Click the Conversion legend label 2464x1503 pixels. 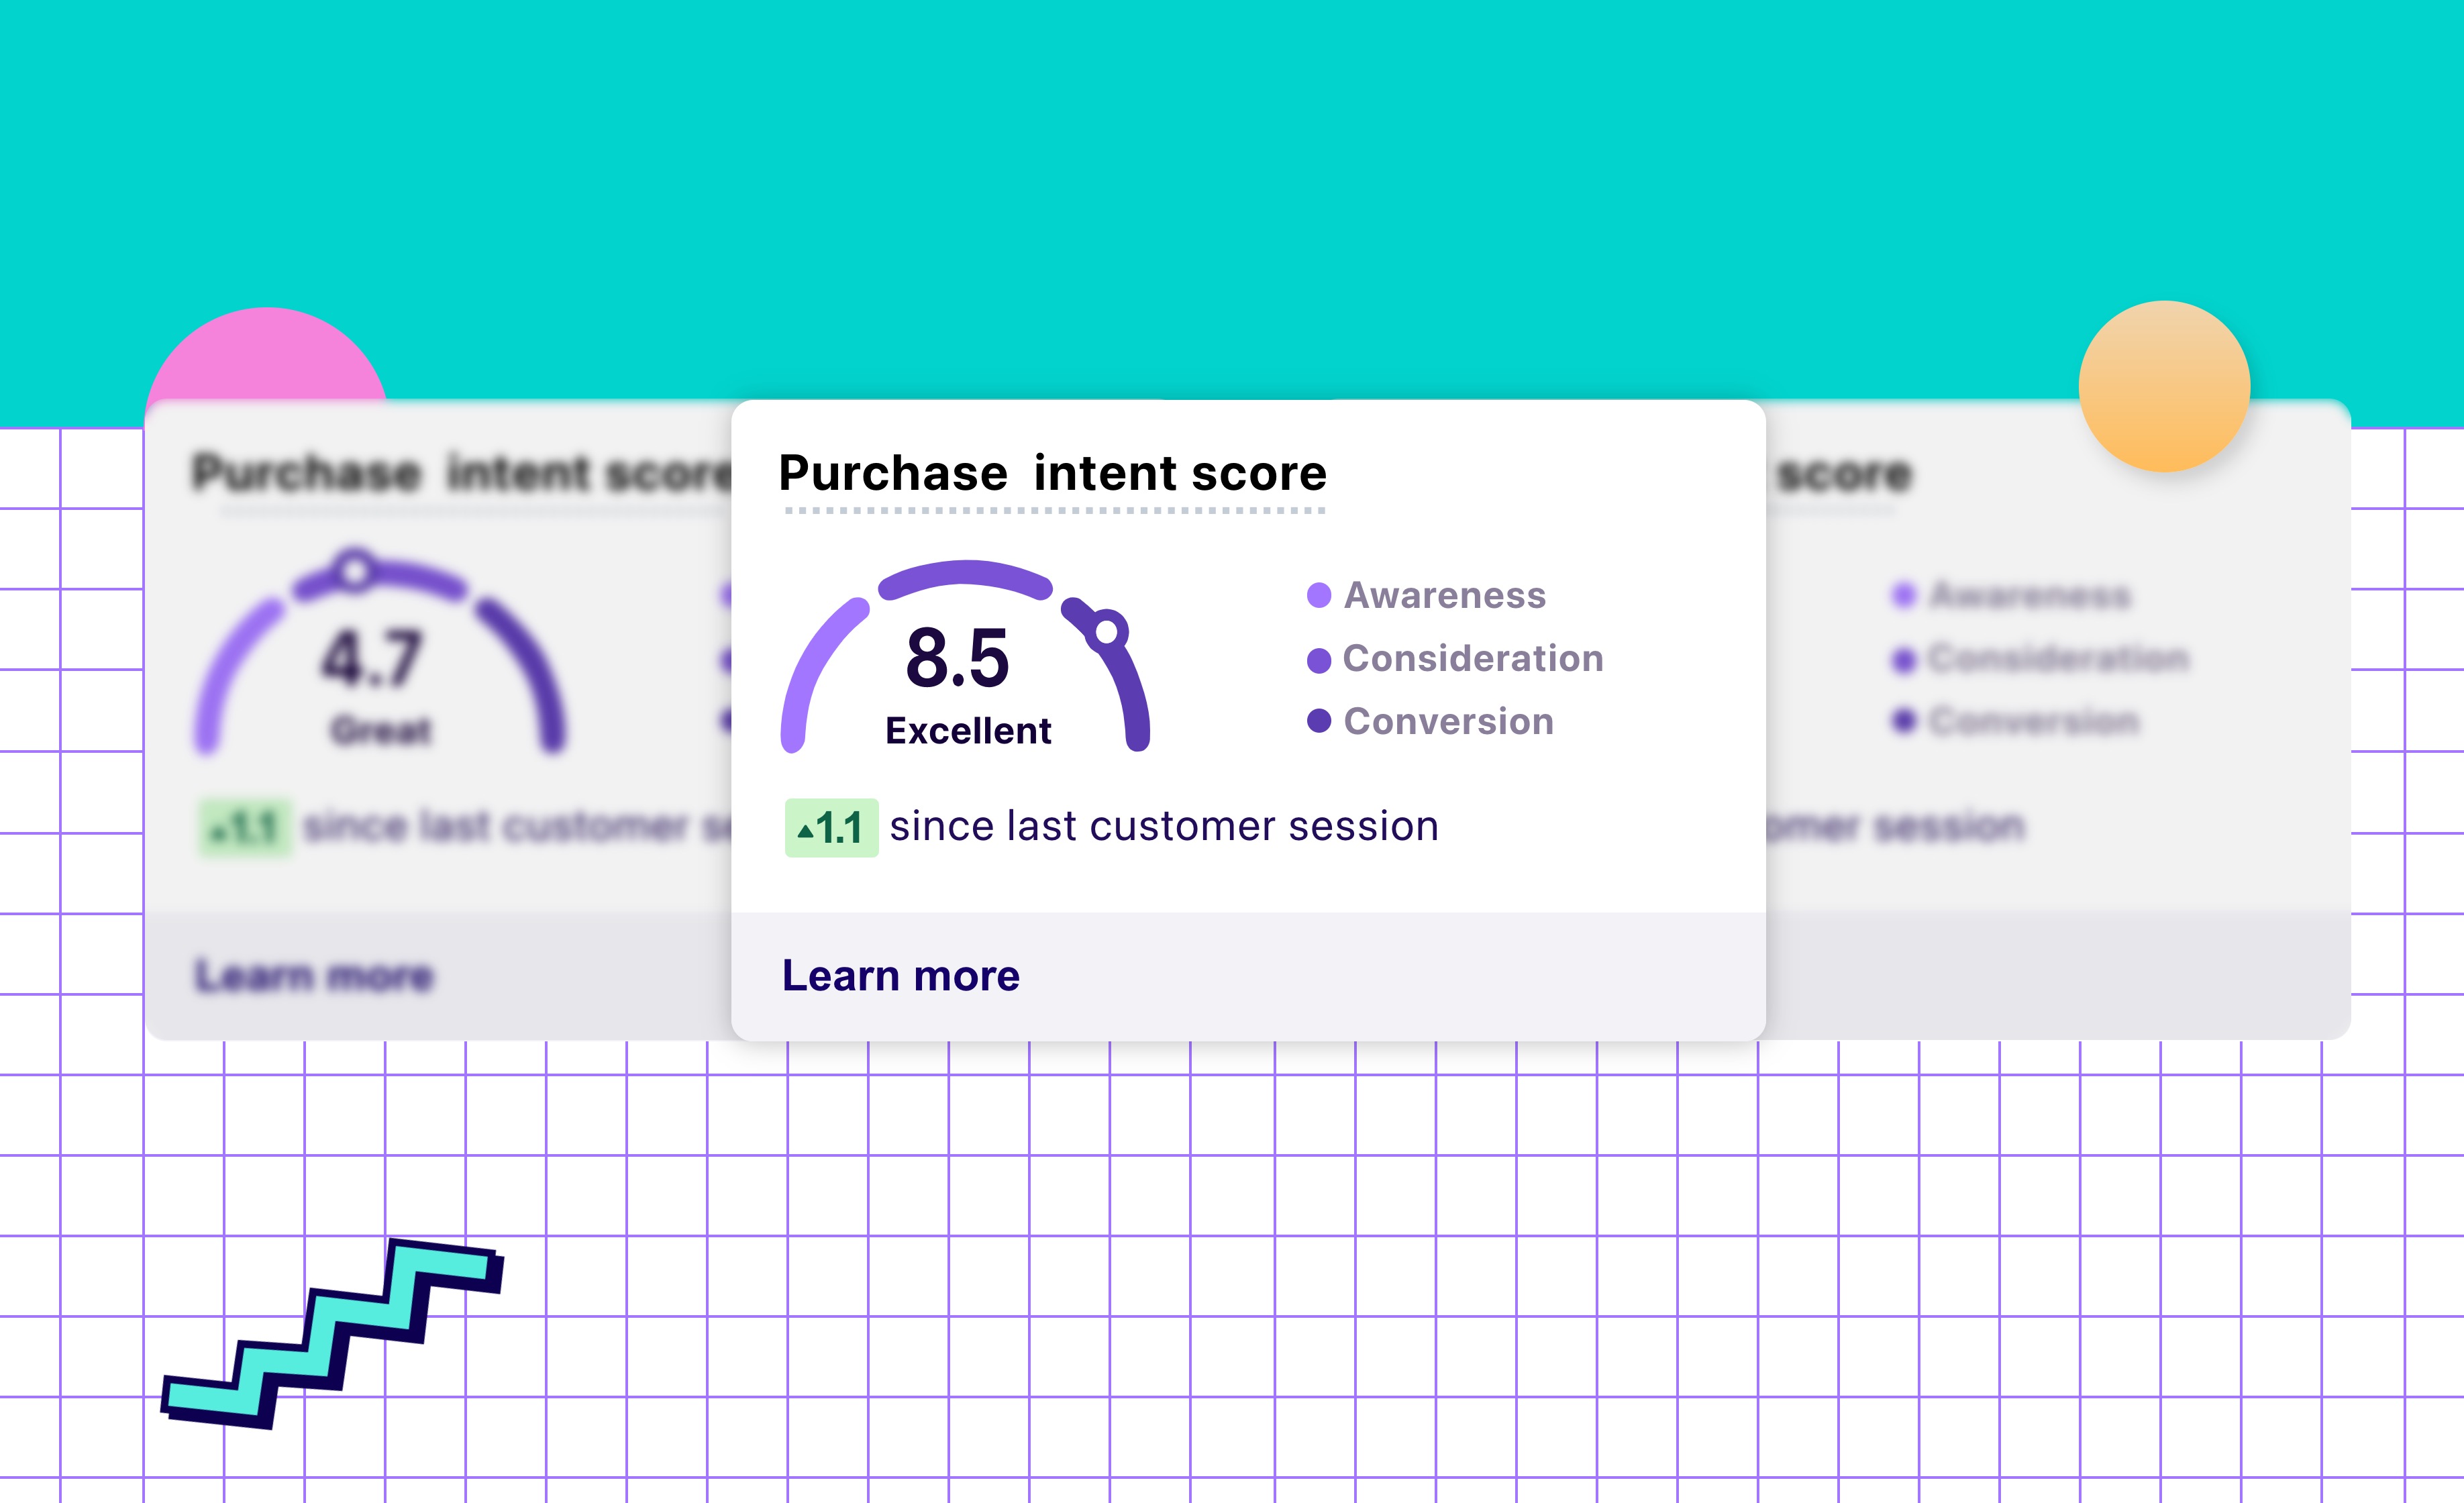(1448, 721)
